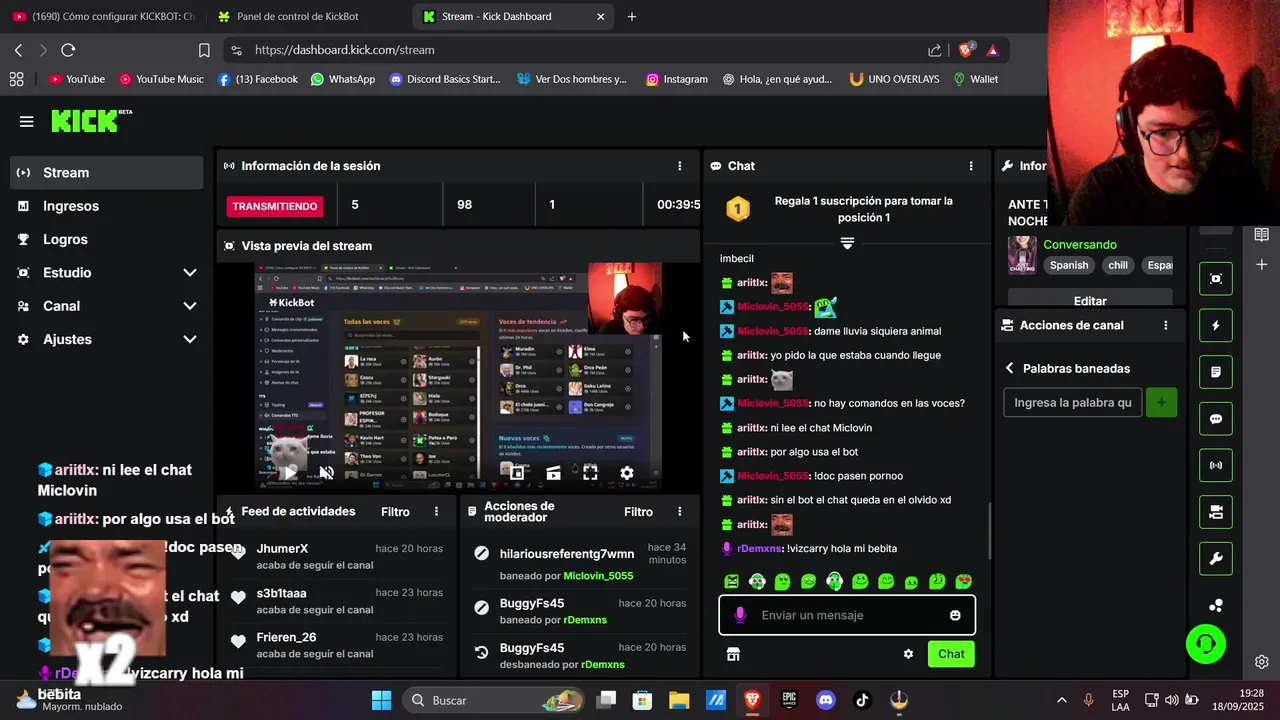Viewport: 1280px width, 720px height.
Task: Open Discord from the taskbar
Action: point(826,700)
